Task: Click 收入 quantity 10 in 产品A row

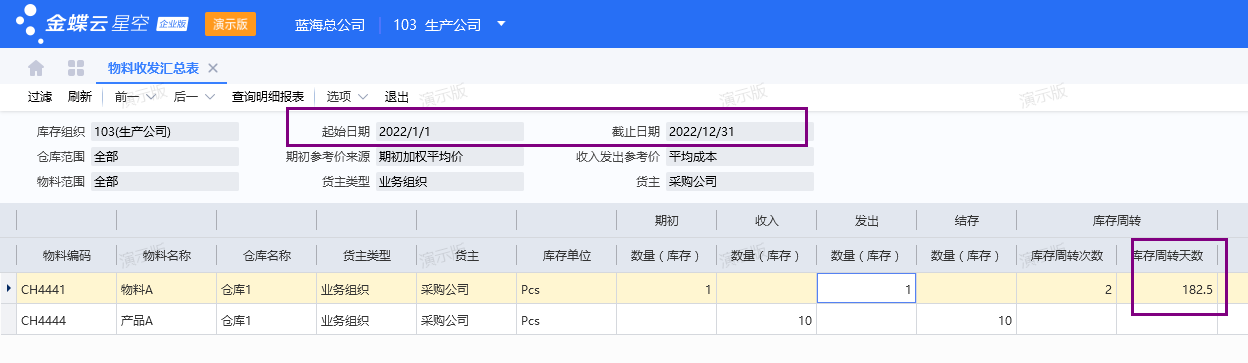Action: (767, 321)
